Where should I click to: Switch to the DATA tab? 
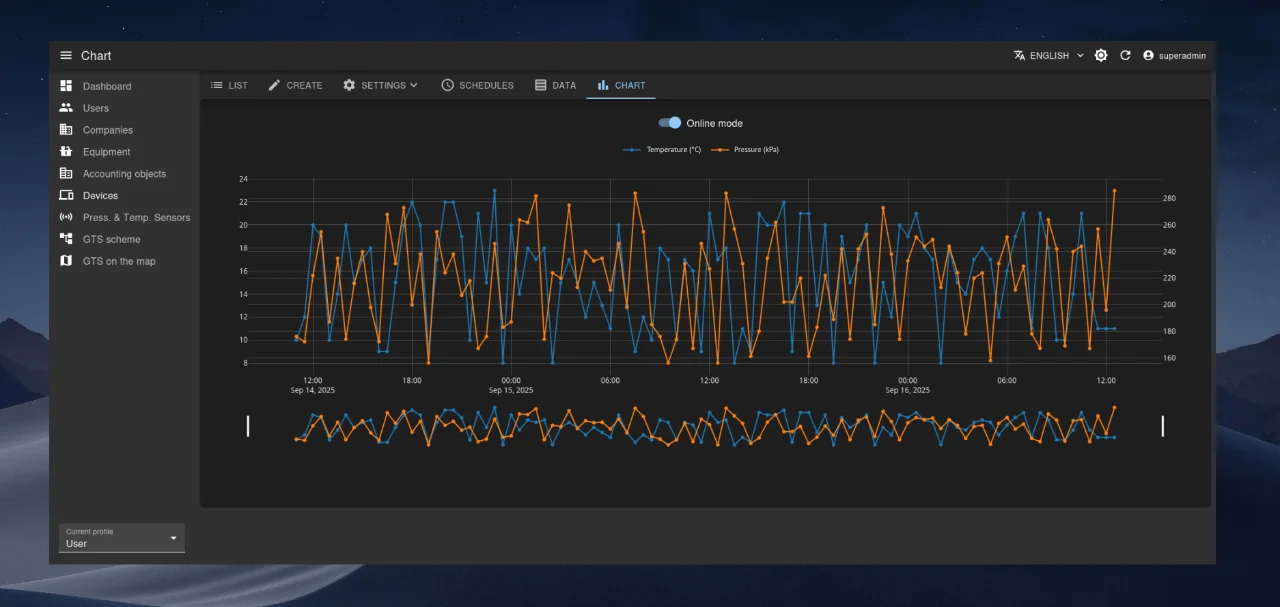[555, 86]
